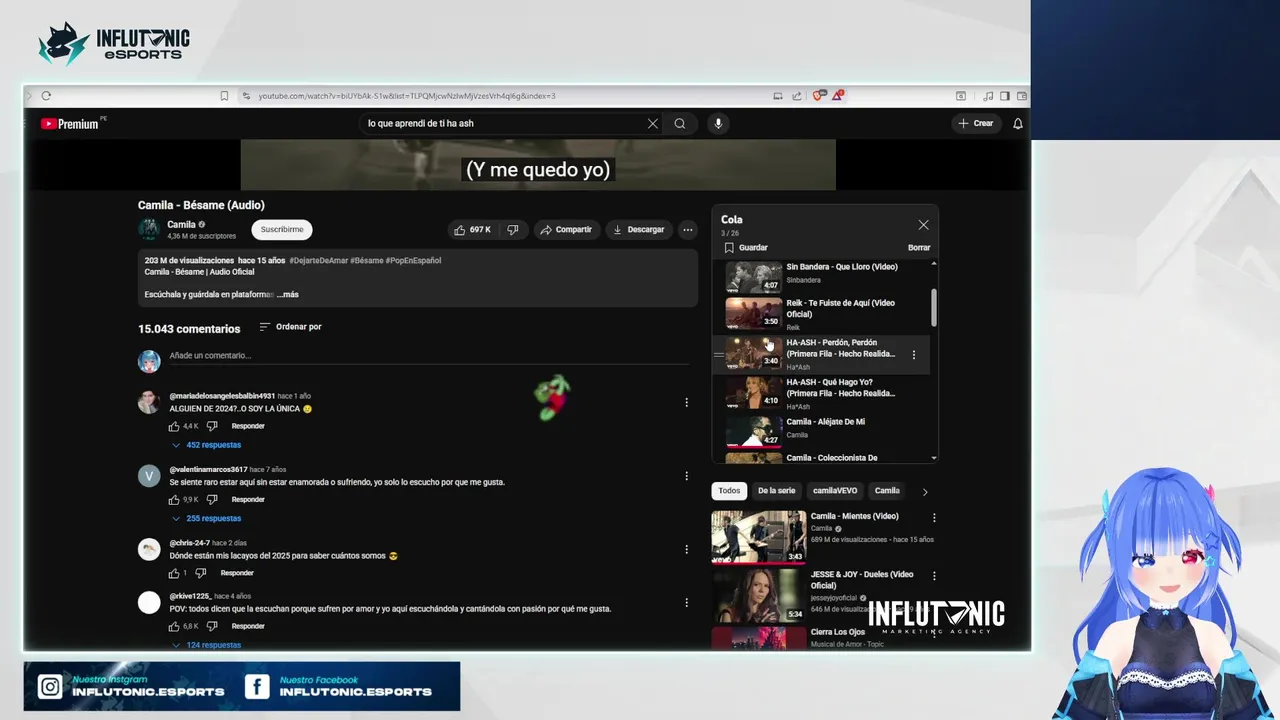Screen dimensions: 1280x720
Task: Click the #PopEnEspañol hashtag link
Action: coord(413,261)
